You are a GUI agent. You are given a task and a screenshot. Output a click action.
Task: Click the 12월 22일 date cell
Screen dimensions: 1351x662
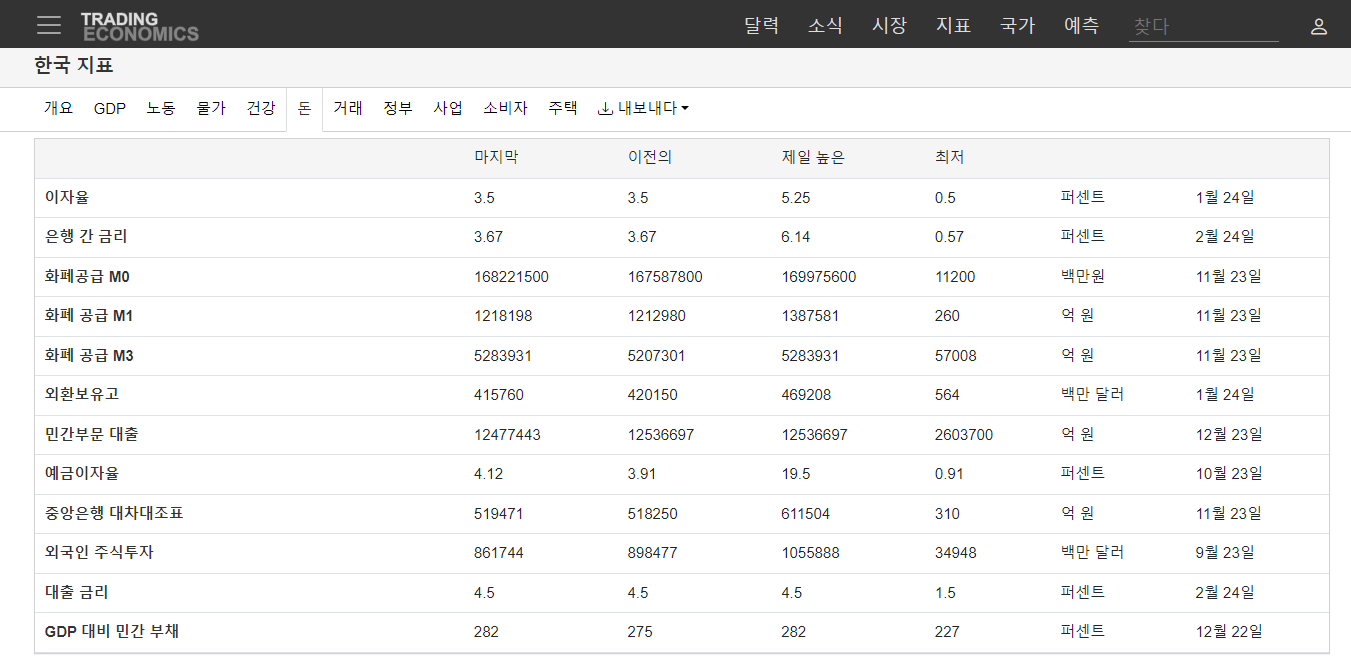[1229, 632]
